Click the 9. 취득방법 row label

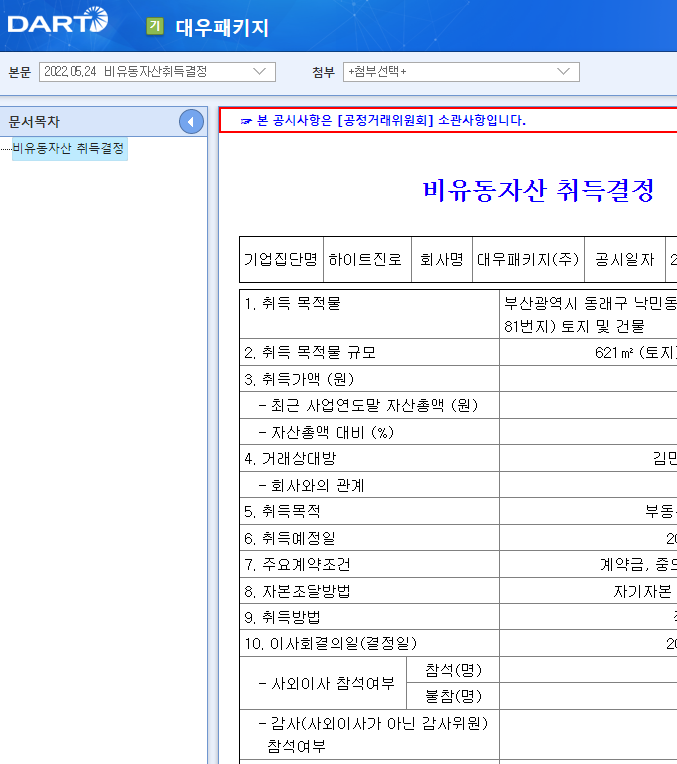click(x=282, y=618)
